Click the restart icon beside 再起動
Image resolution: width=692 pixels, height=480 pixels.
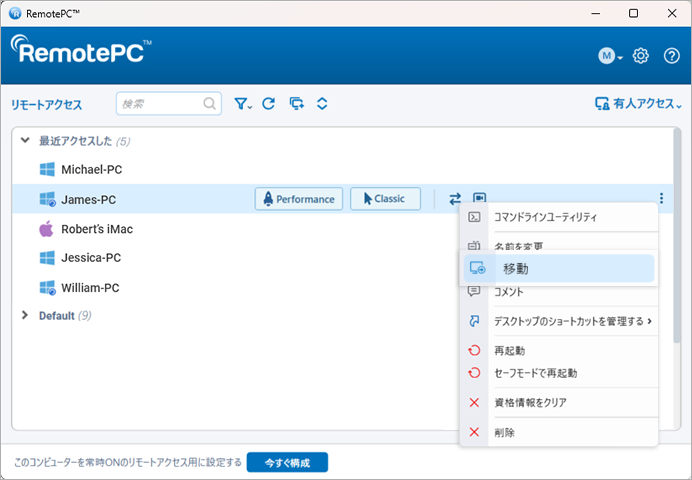[x=474, y=350]
